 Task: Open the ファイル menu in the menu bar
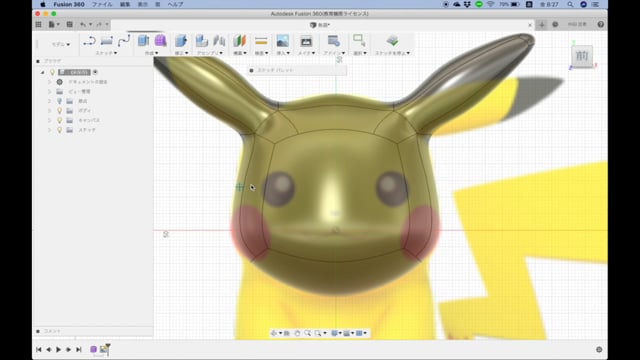(x=102, y=4)
